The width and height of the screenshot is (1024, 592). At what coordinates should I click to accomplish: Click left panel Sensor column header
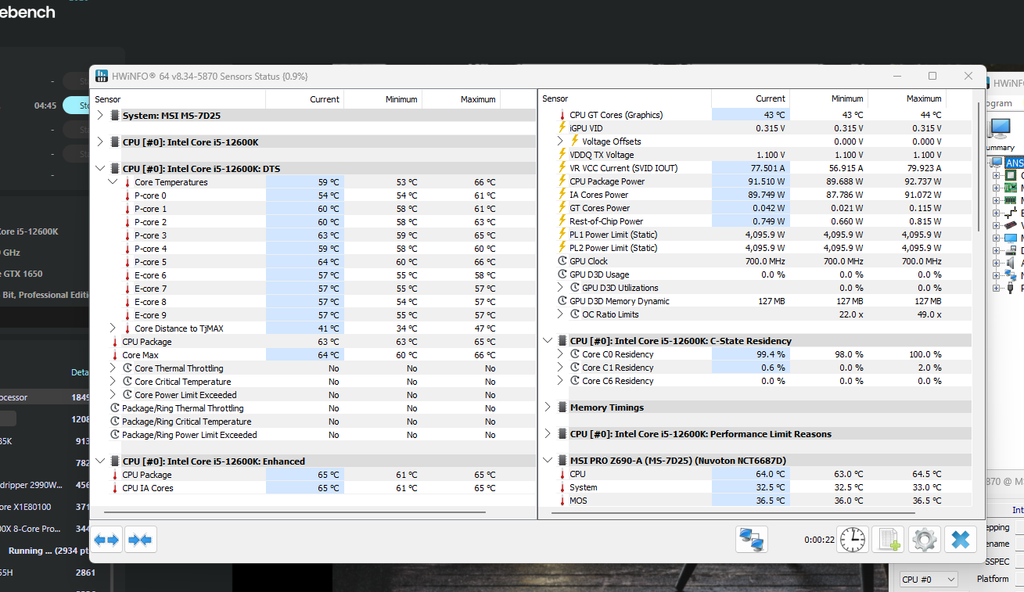point(178,99)
